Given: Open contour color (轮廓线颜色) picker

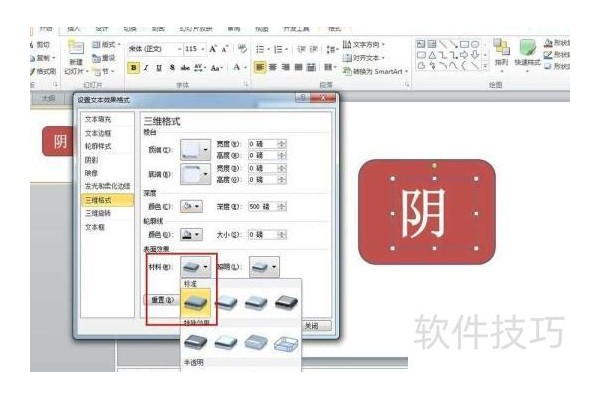Looking at the screenshot, I should pos(191,235).
